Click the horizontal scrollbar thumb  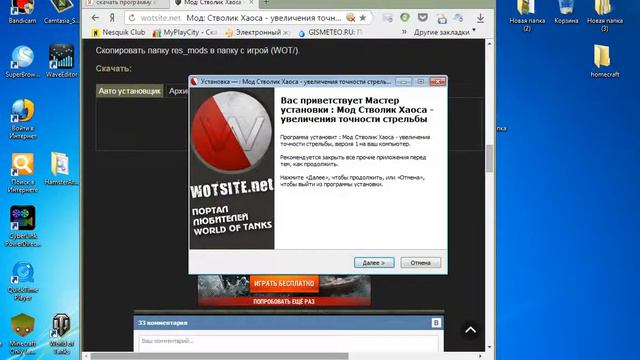tap(220, 356)
